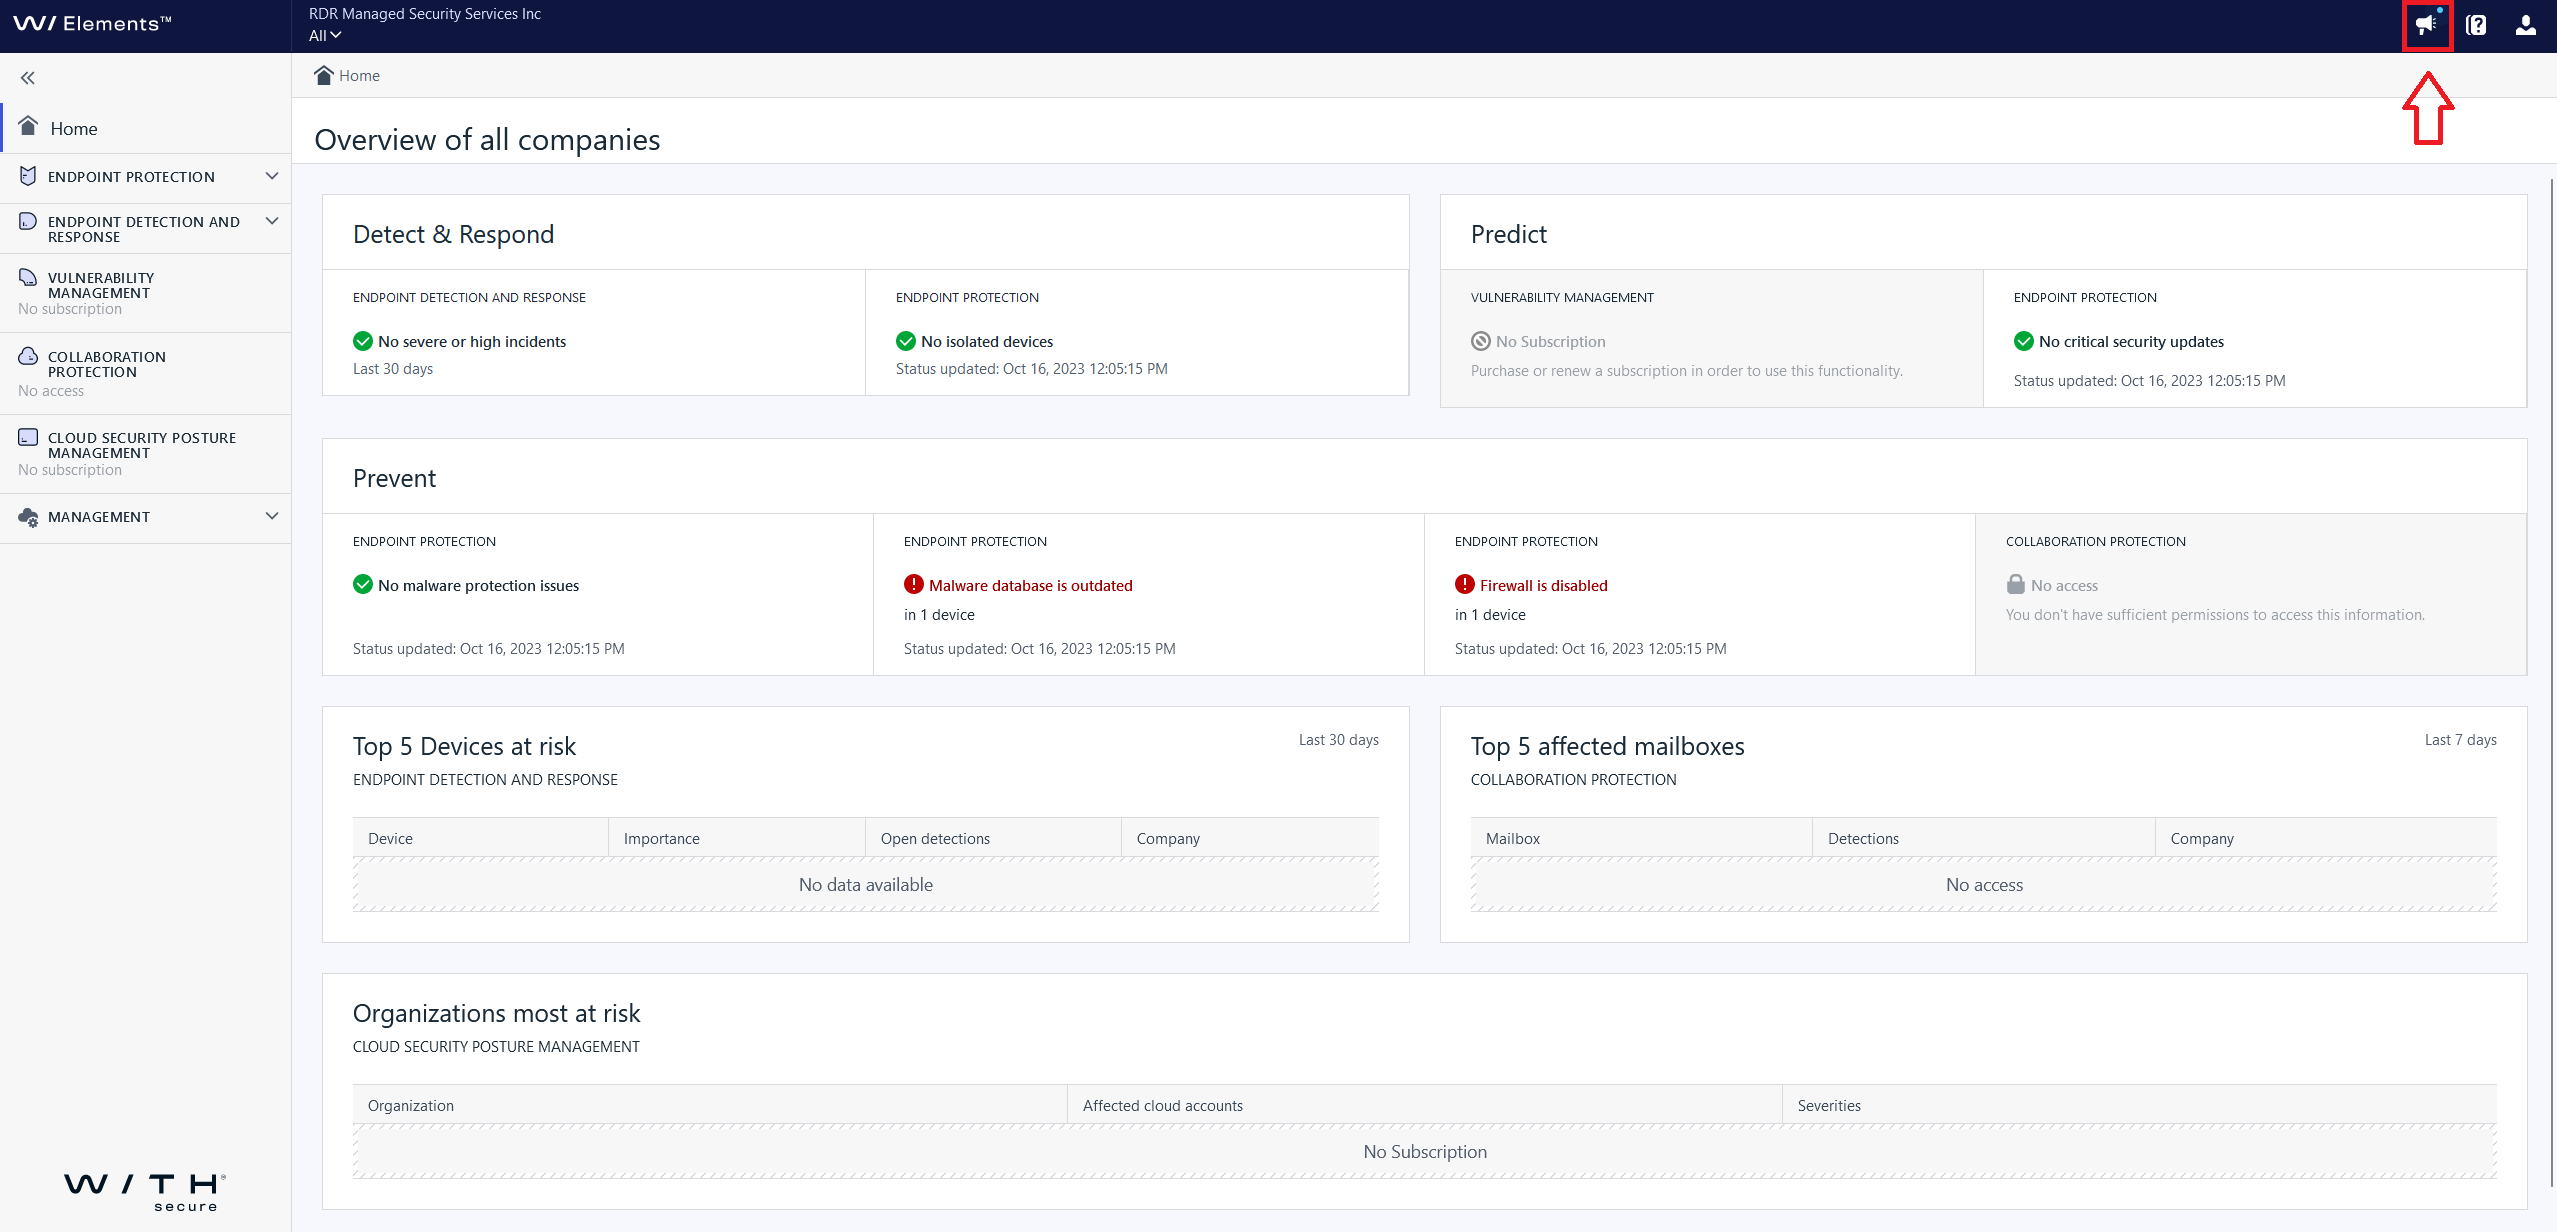The width and height of the screenshot is (2557, 1232).
Task: Expand the Management menu chevron
Action: 272,516
